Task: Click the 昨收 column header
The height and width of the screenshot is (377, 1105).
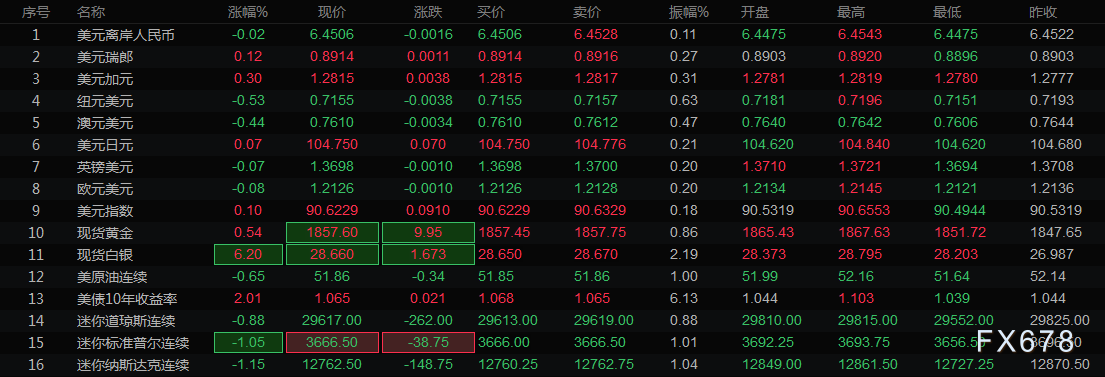Action: tap(1043, 12)
